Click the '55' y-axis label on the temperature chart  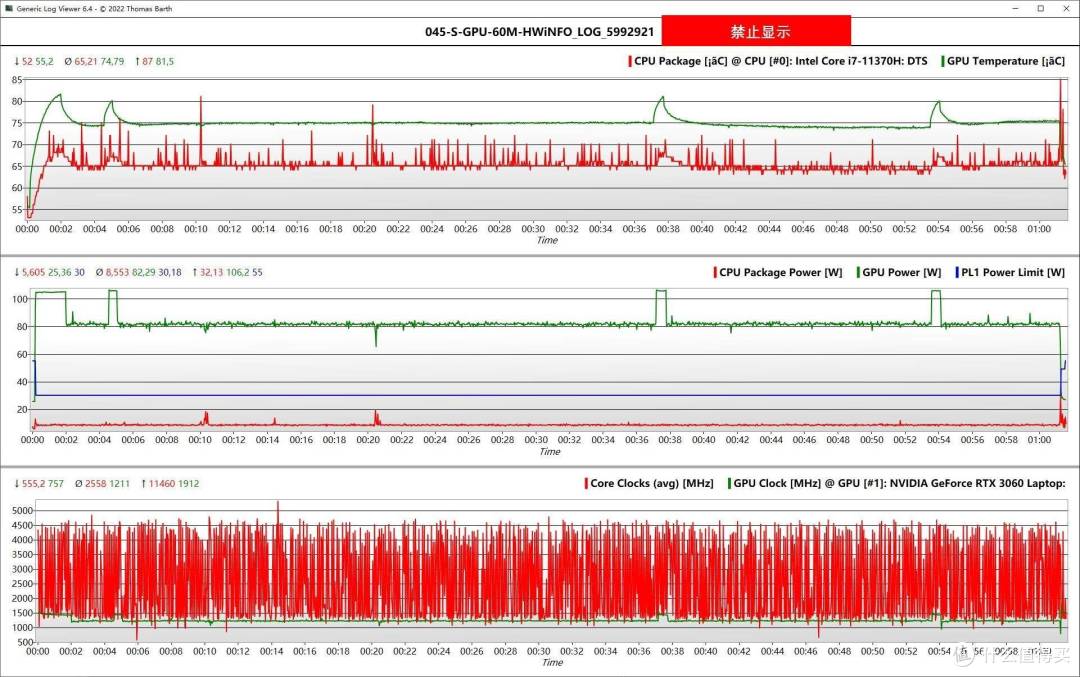pyautogui.click(x=17, y=209)
